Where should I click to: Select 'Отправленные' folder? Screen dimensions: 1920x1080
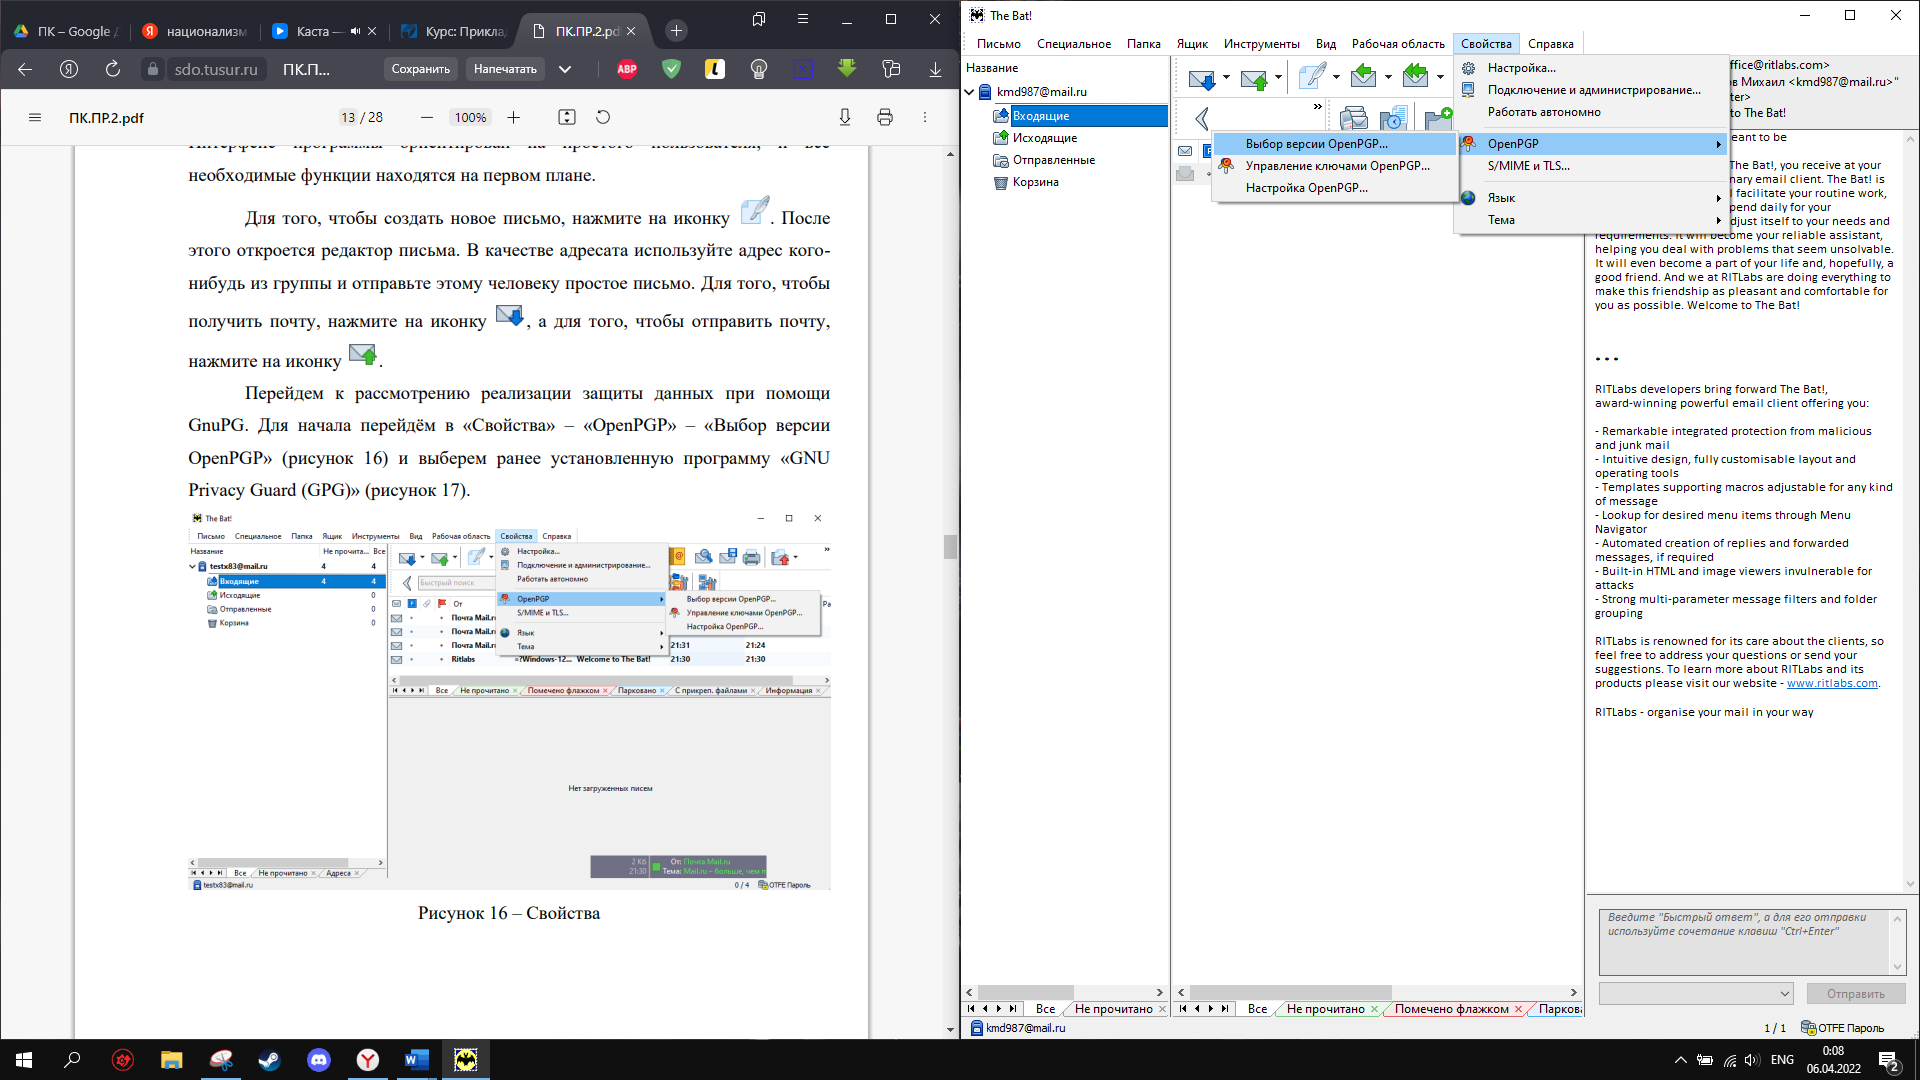(1053, 160)
